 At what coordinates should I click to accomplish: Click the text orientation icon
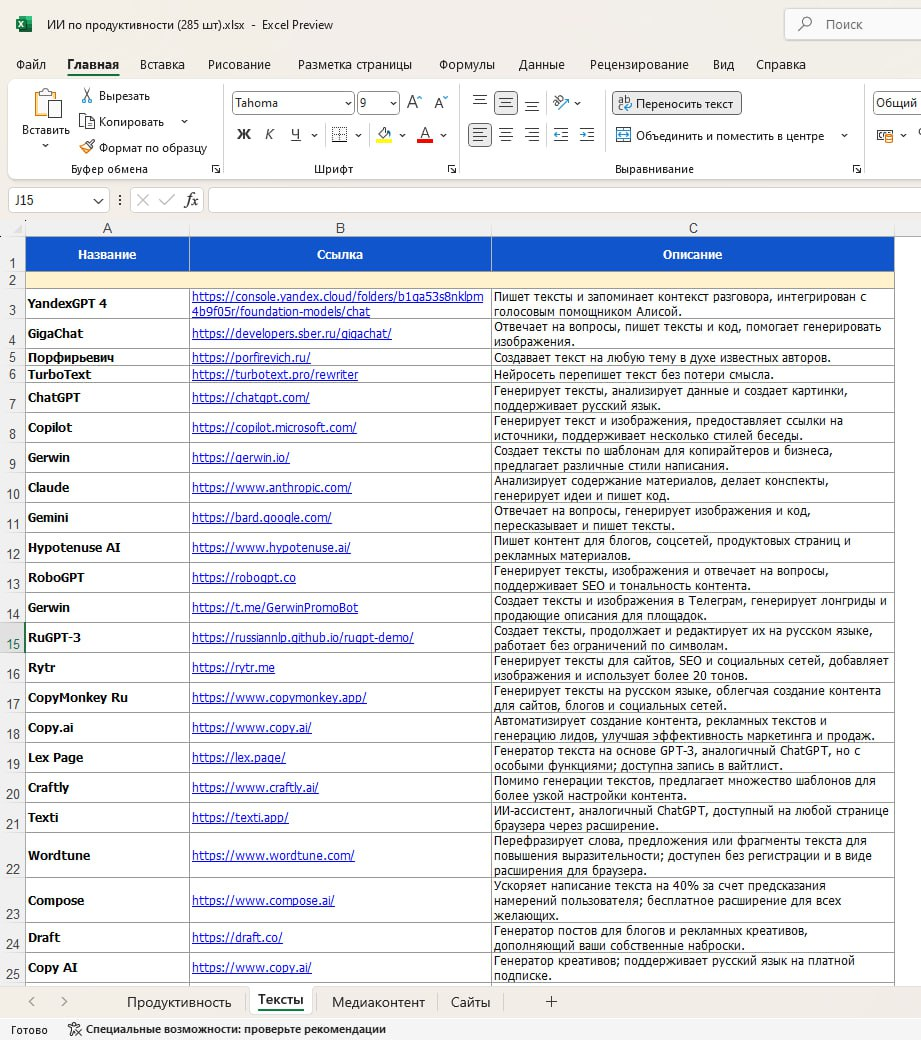point(561,102)
